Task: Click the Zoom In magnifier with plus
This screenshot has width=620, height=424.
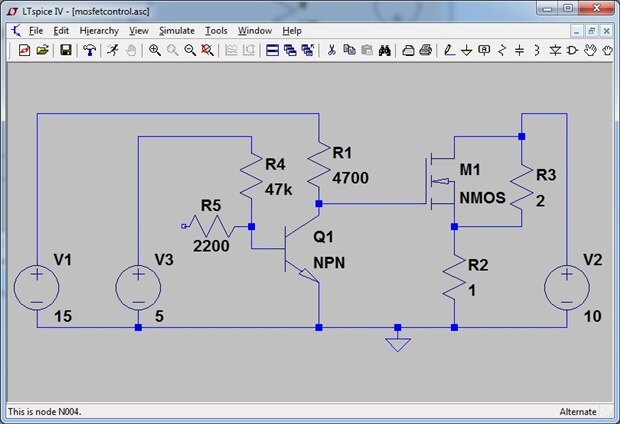Action: [155, 50]
